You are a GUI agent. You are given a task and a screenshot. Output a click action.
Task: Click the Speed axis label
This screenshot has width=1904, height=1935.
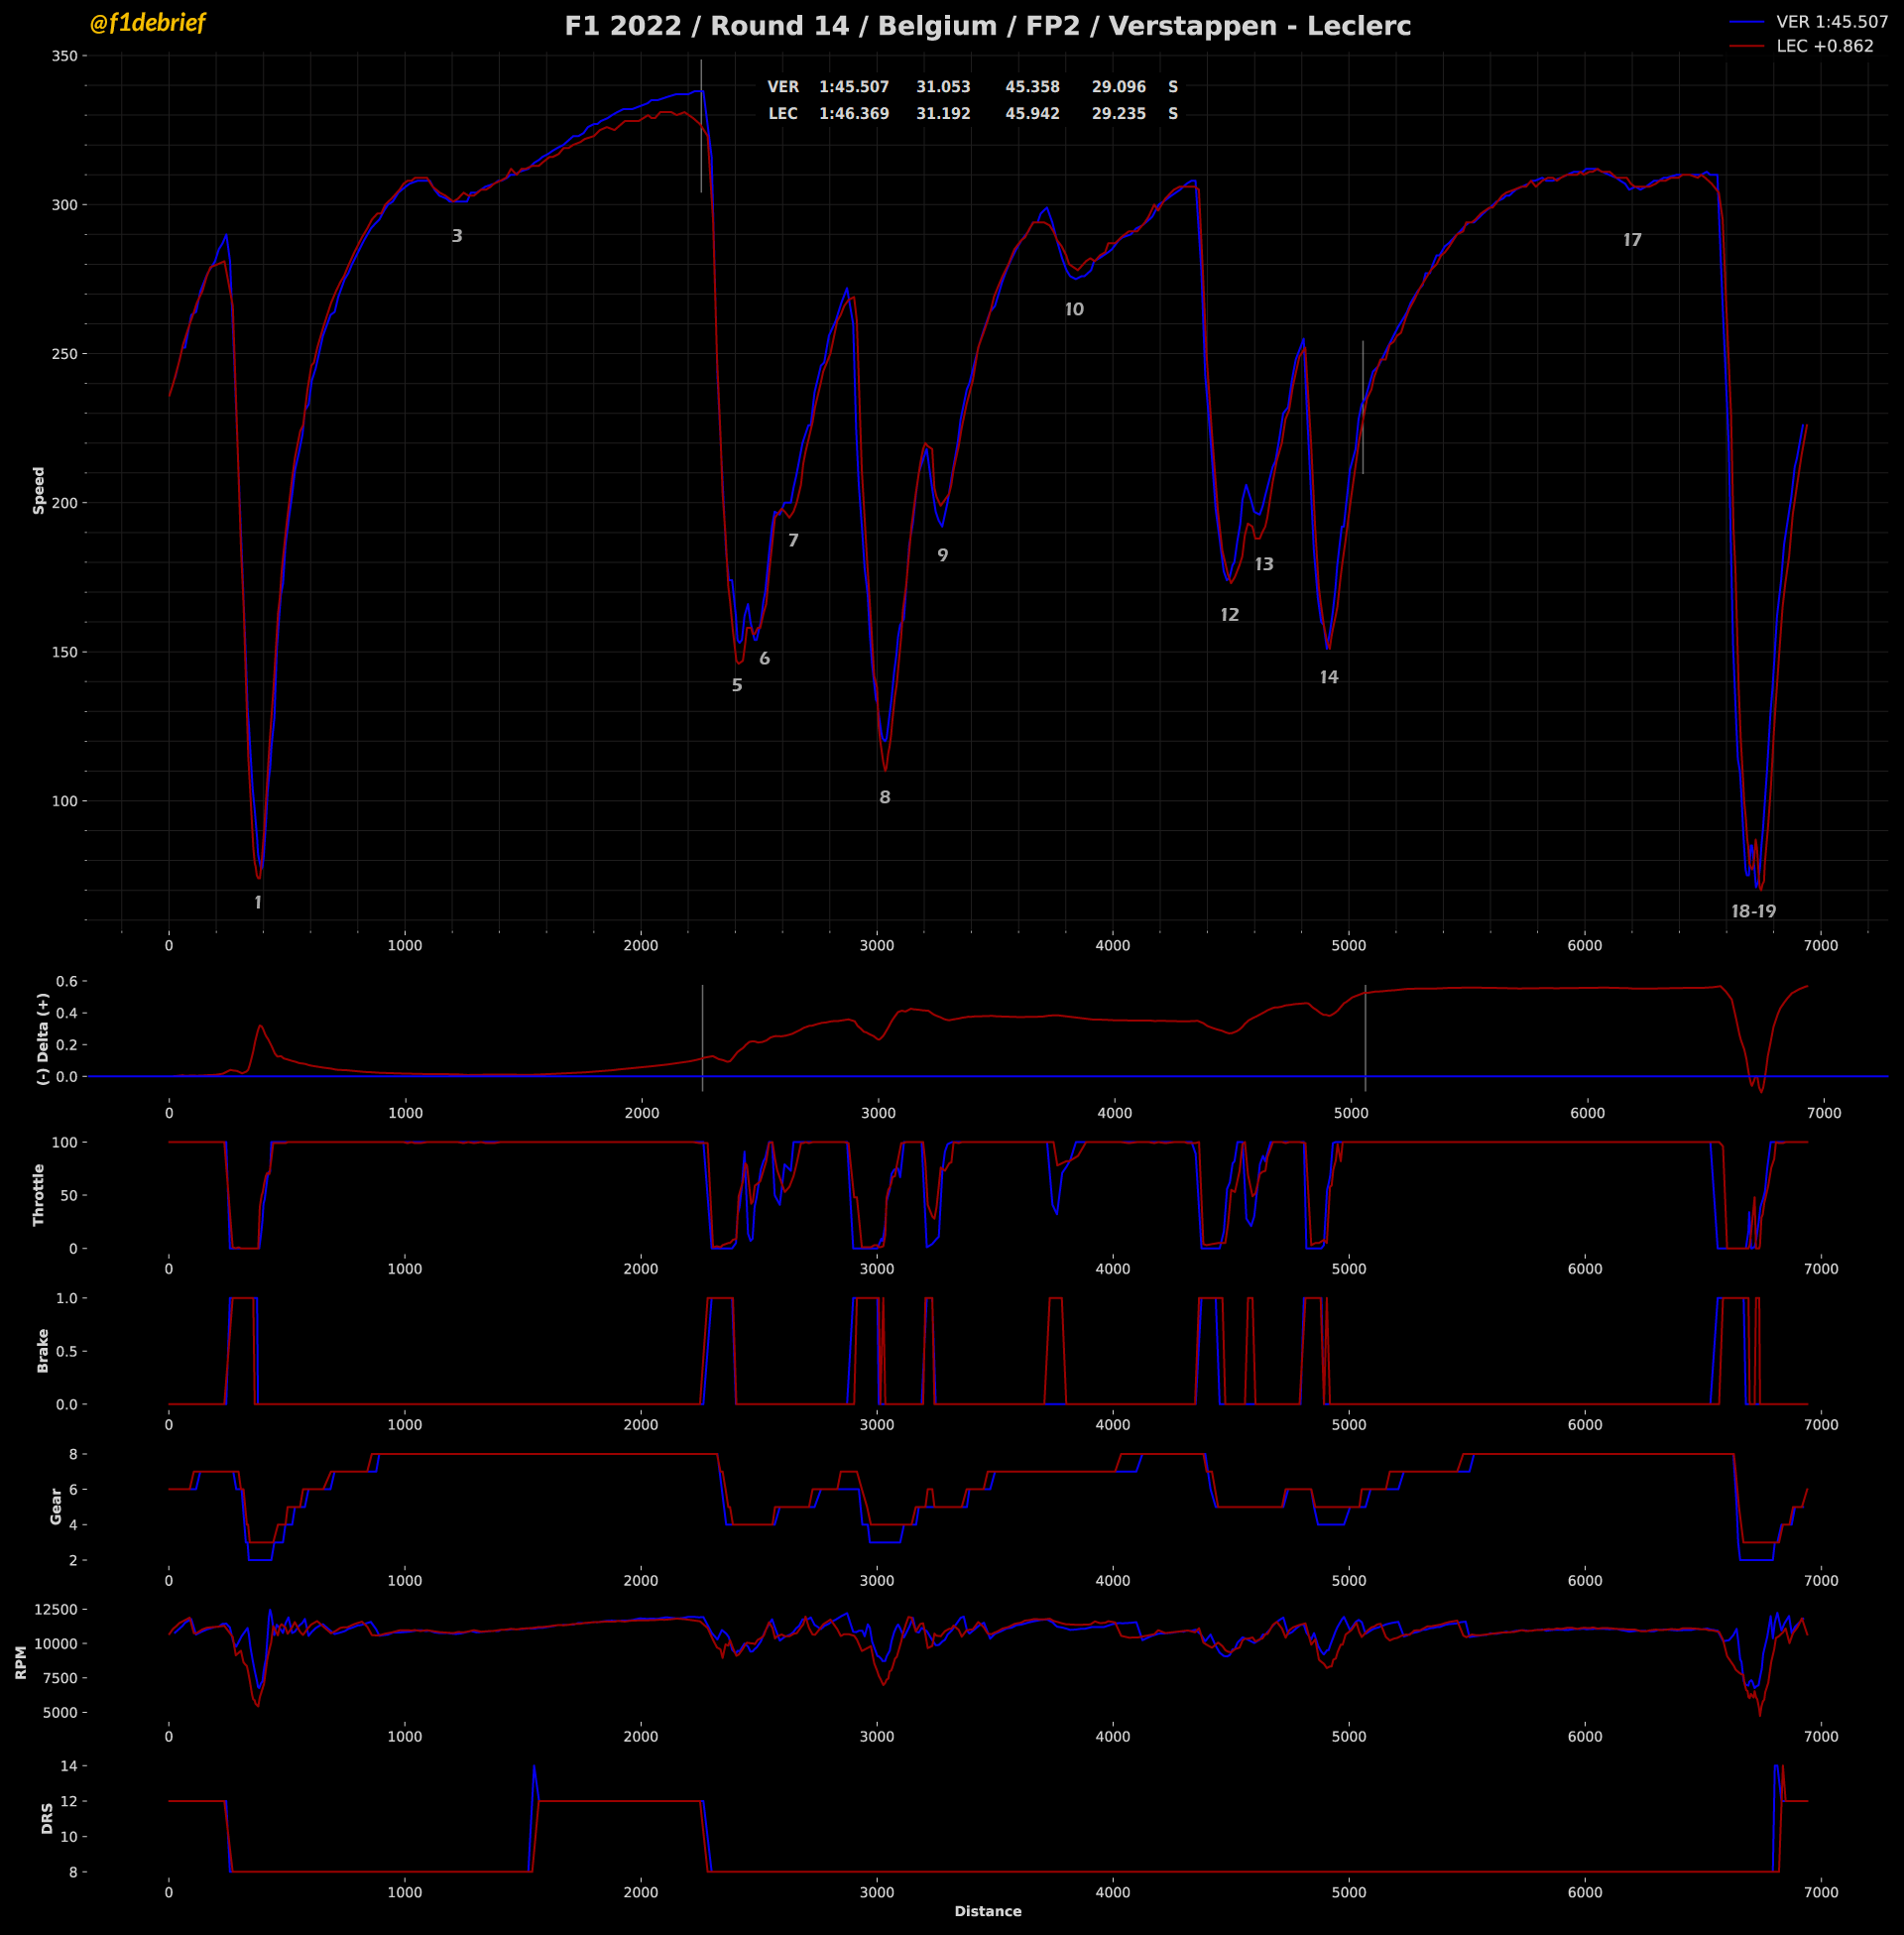pos(39,490)
